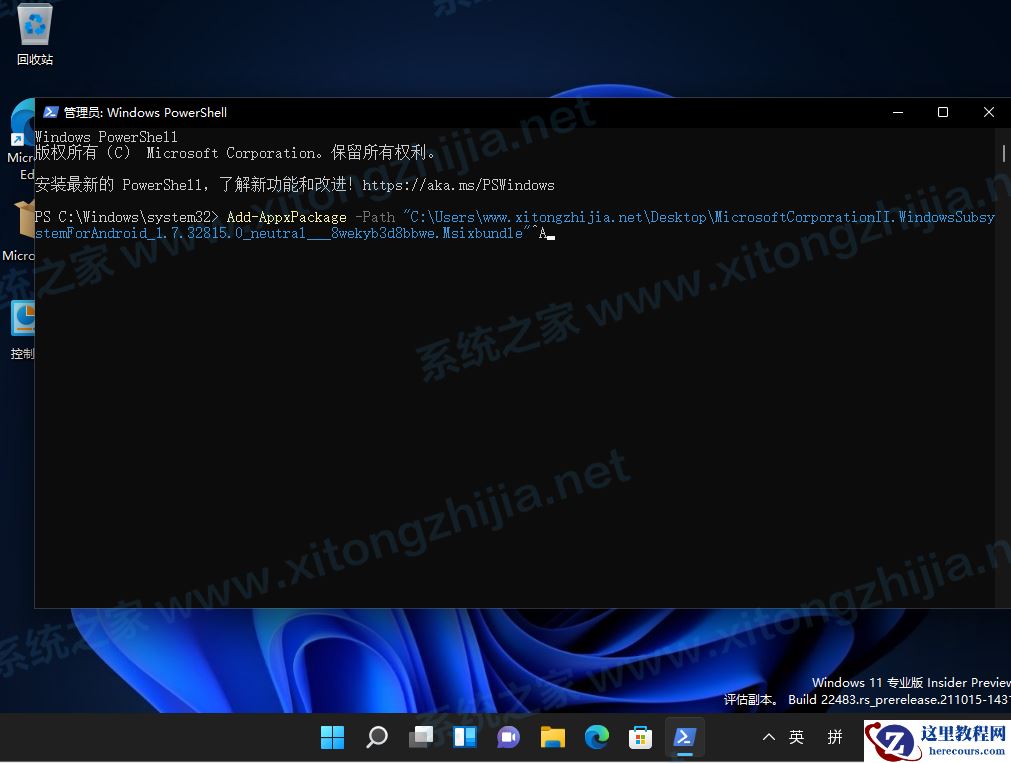Click the Start menu button
This screenshot has width=1011, height=763.
tap(332, 737)
